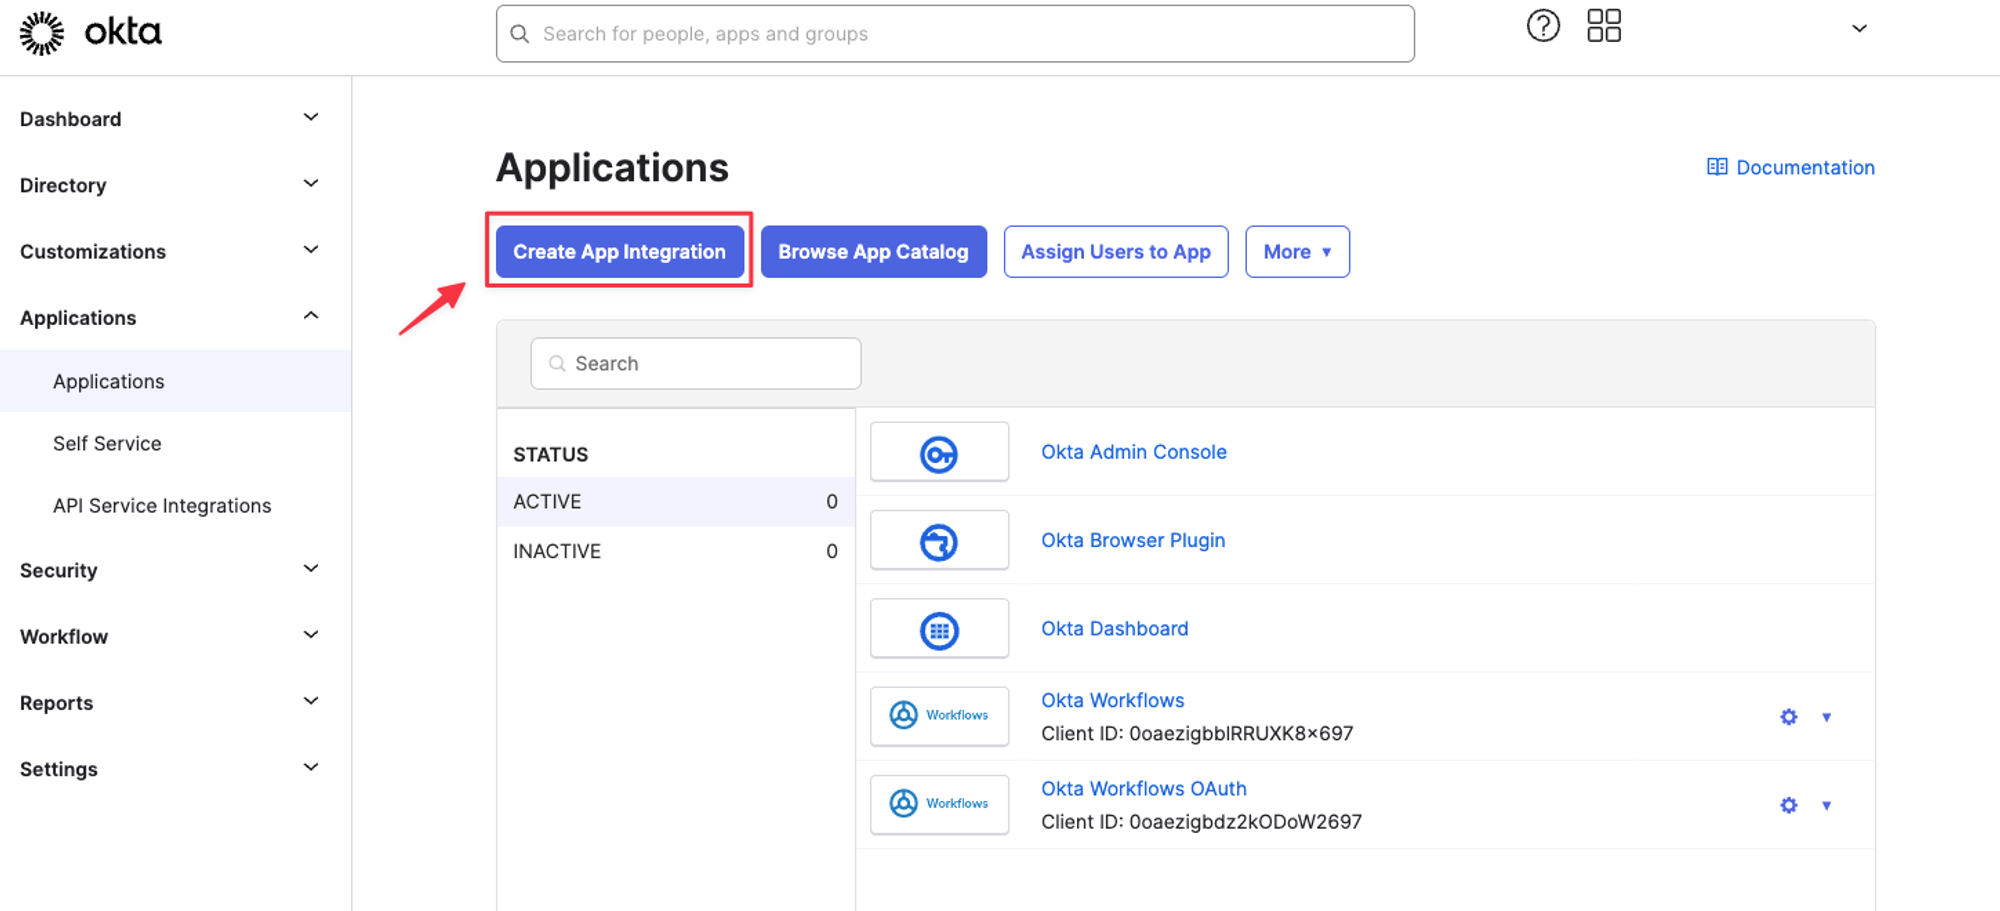Image resolution: width=2000 pixels, height=911 pixels.
Task: Open the Okta Workflows OAuth link
Action: click(x=1144, y=788)
